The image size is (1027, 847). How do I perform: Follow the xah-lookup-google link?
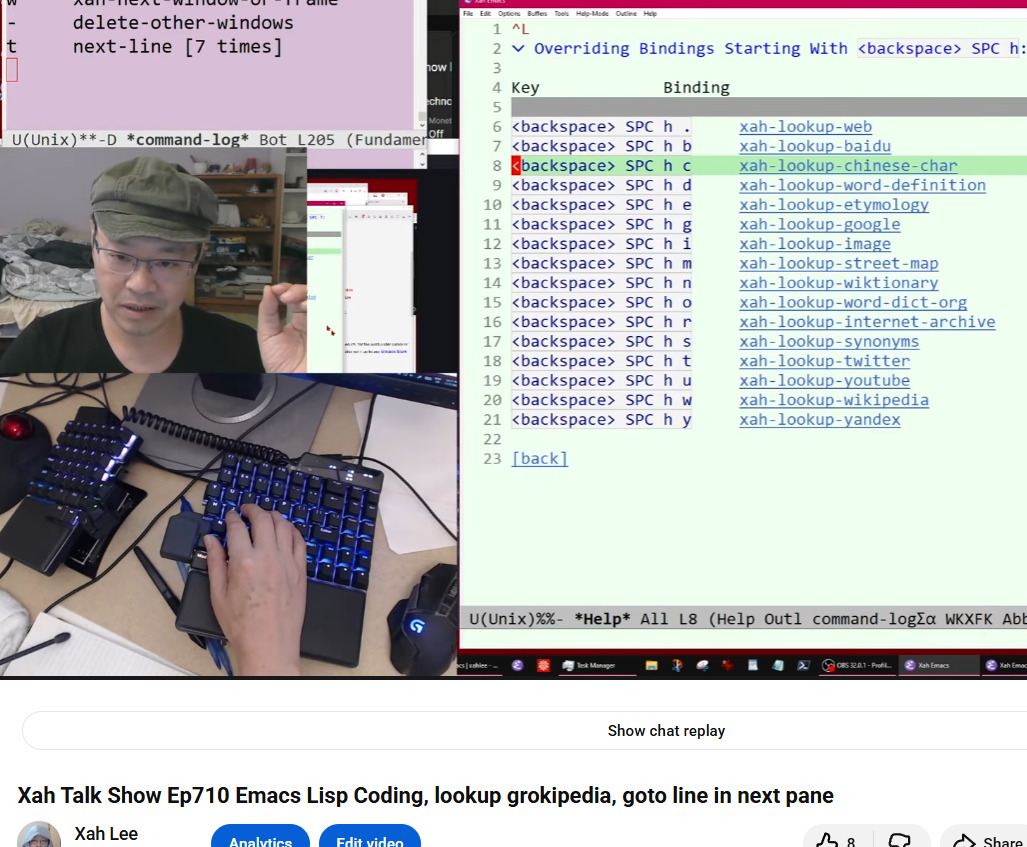(819, 224)
